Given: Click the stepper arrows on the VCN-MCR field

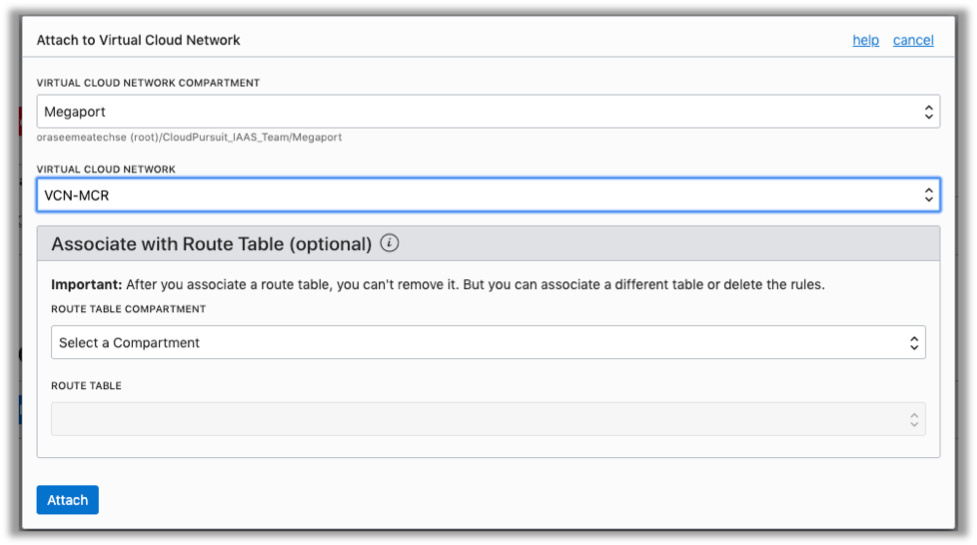Looking at the screenshot, I should 928,196.
